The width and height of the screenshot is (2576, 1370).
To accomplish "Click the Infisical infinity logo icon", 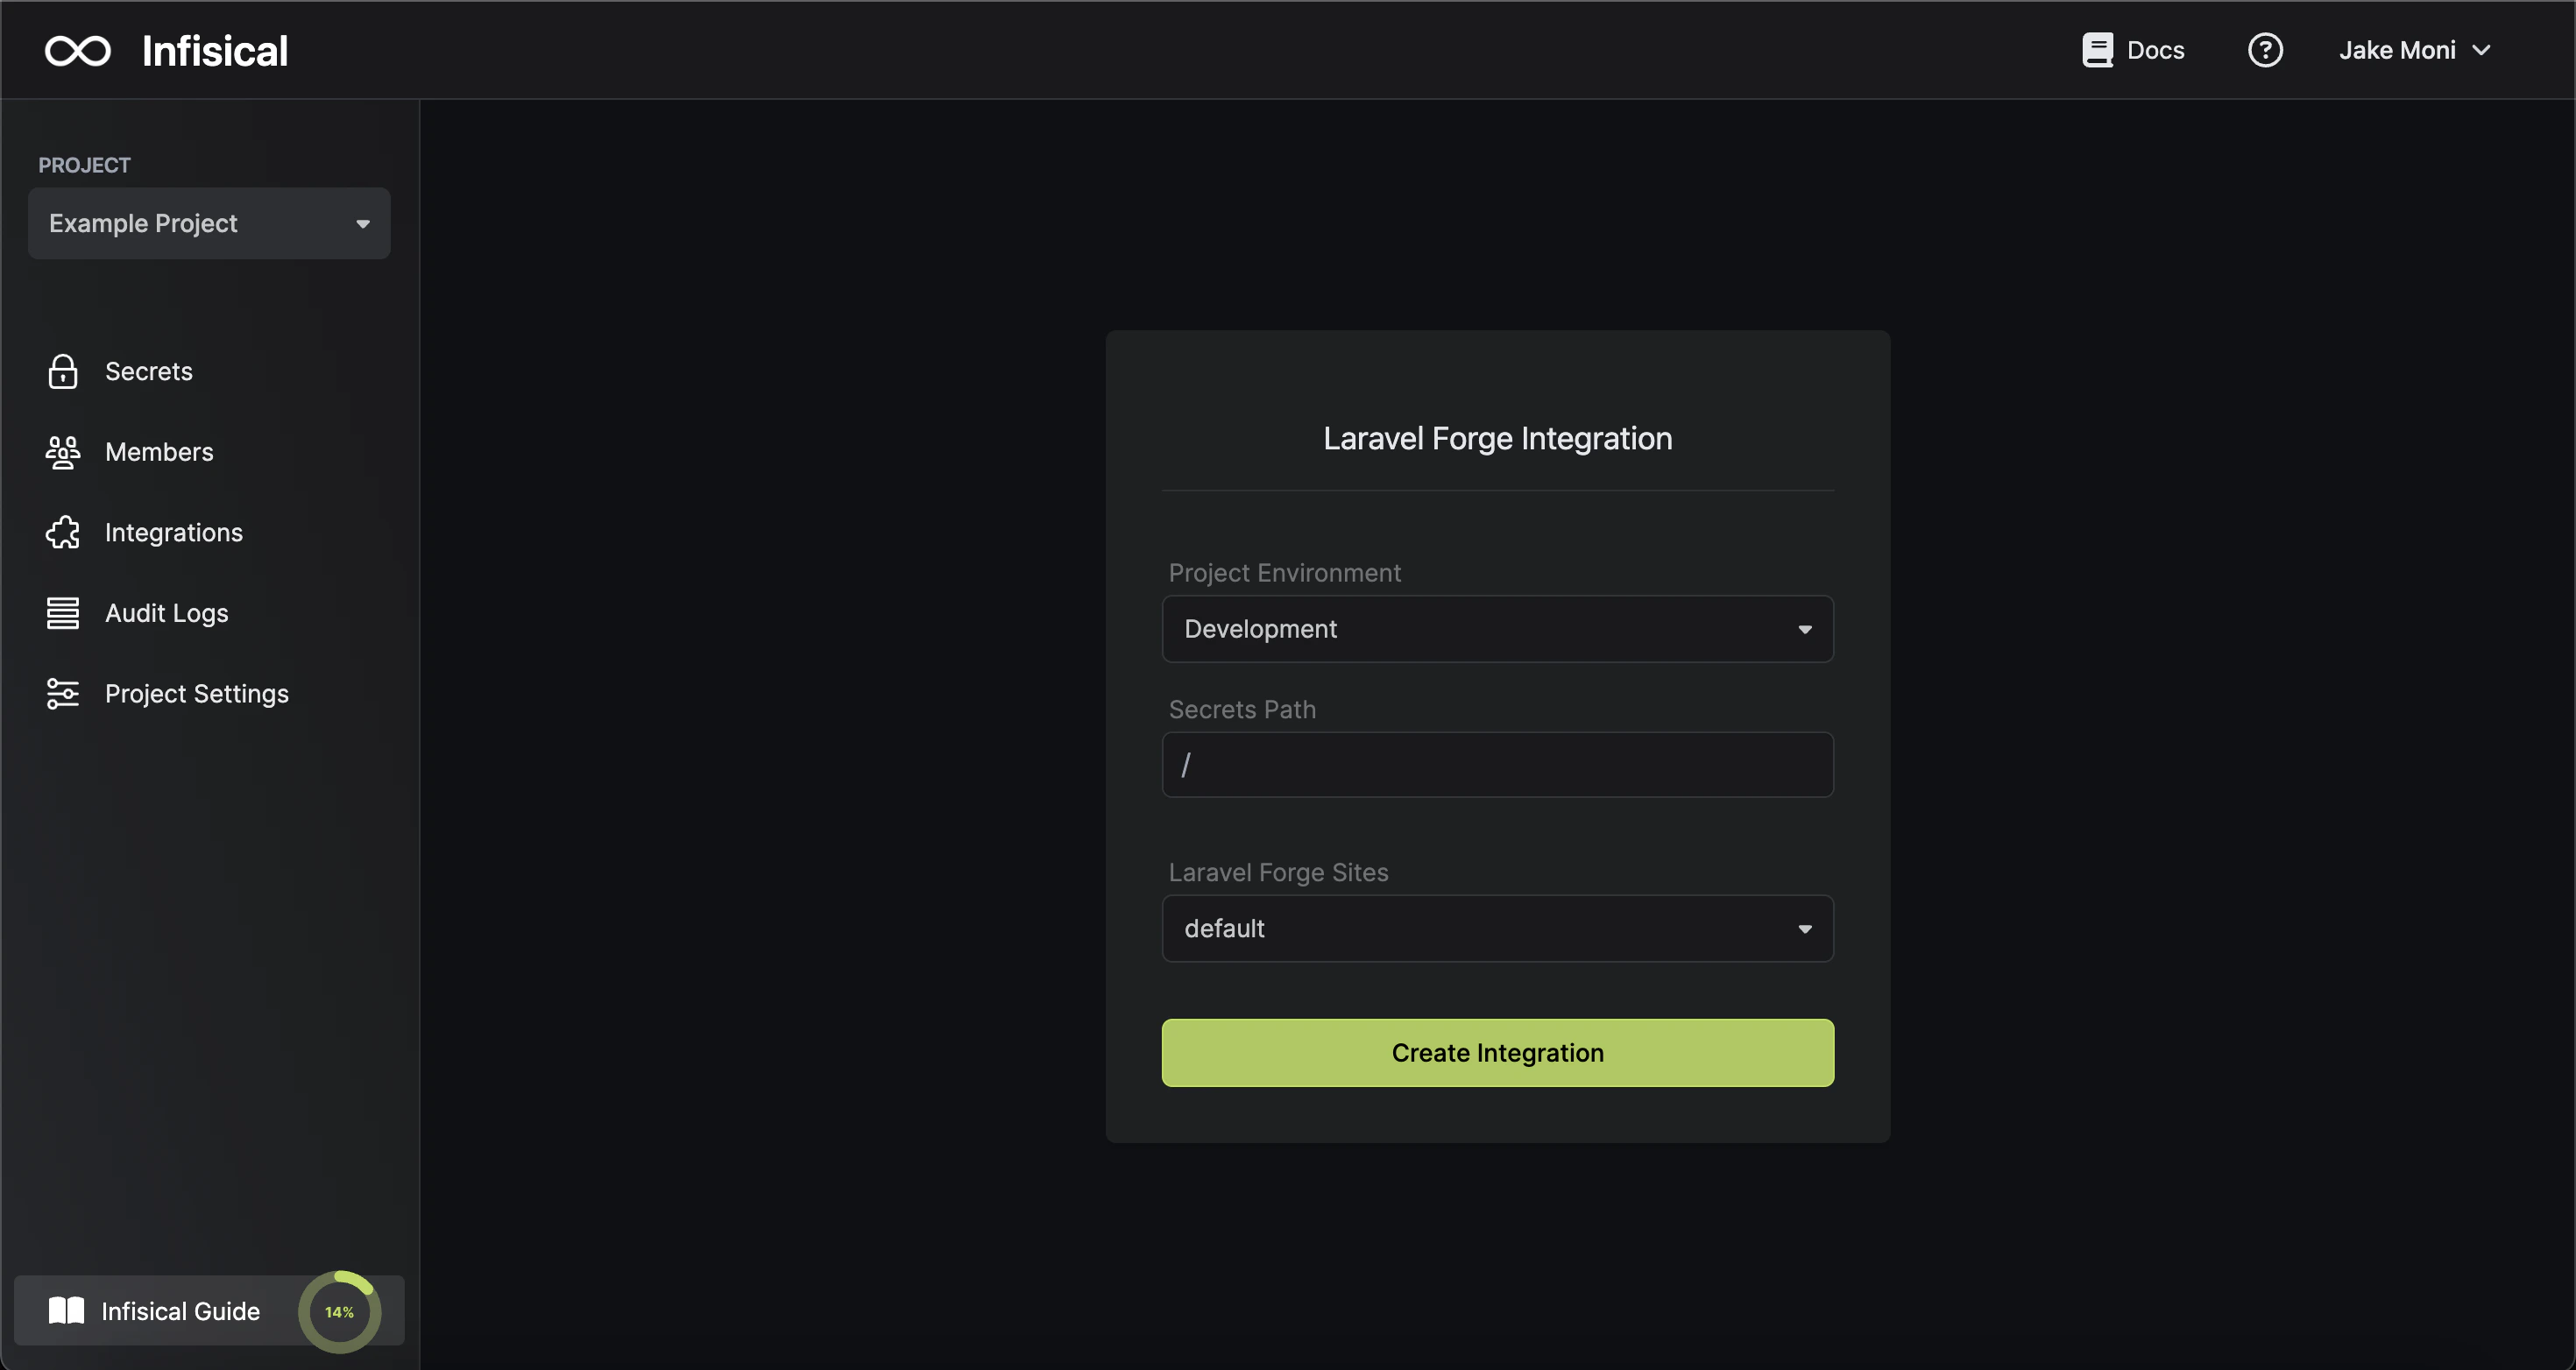I will point(78,50).
